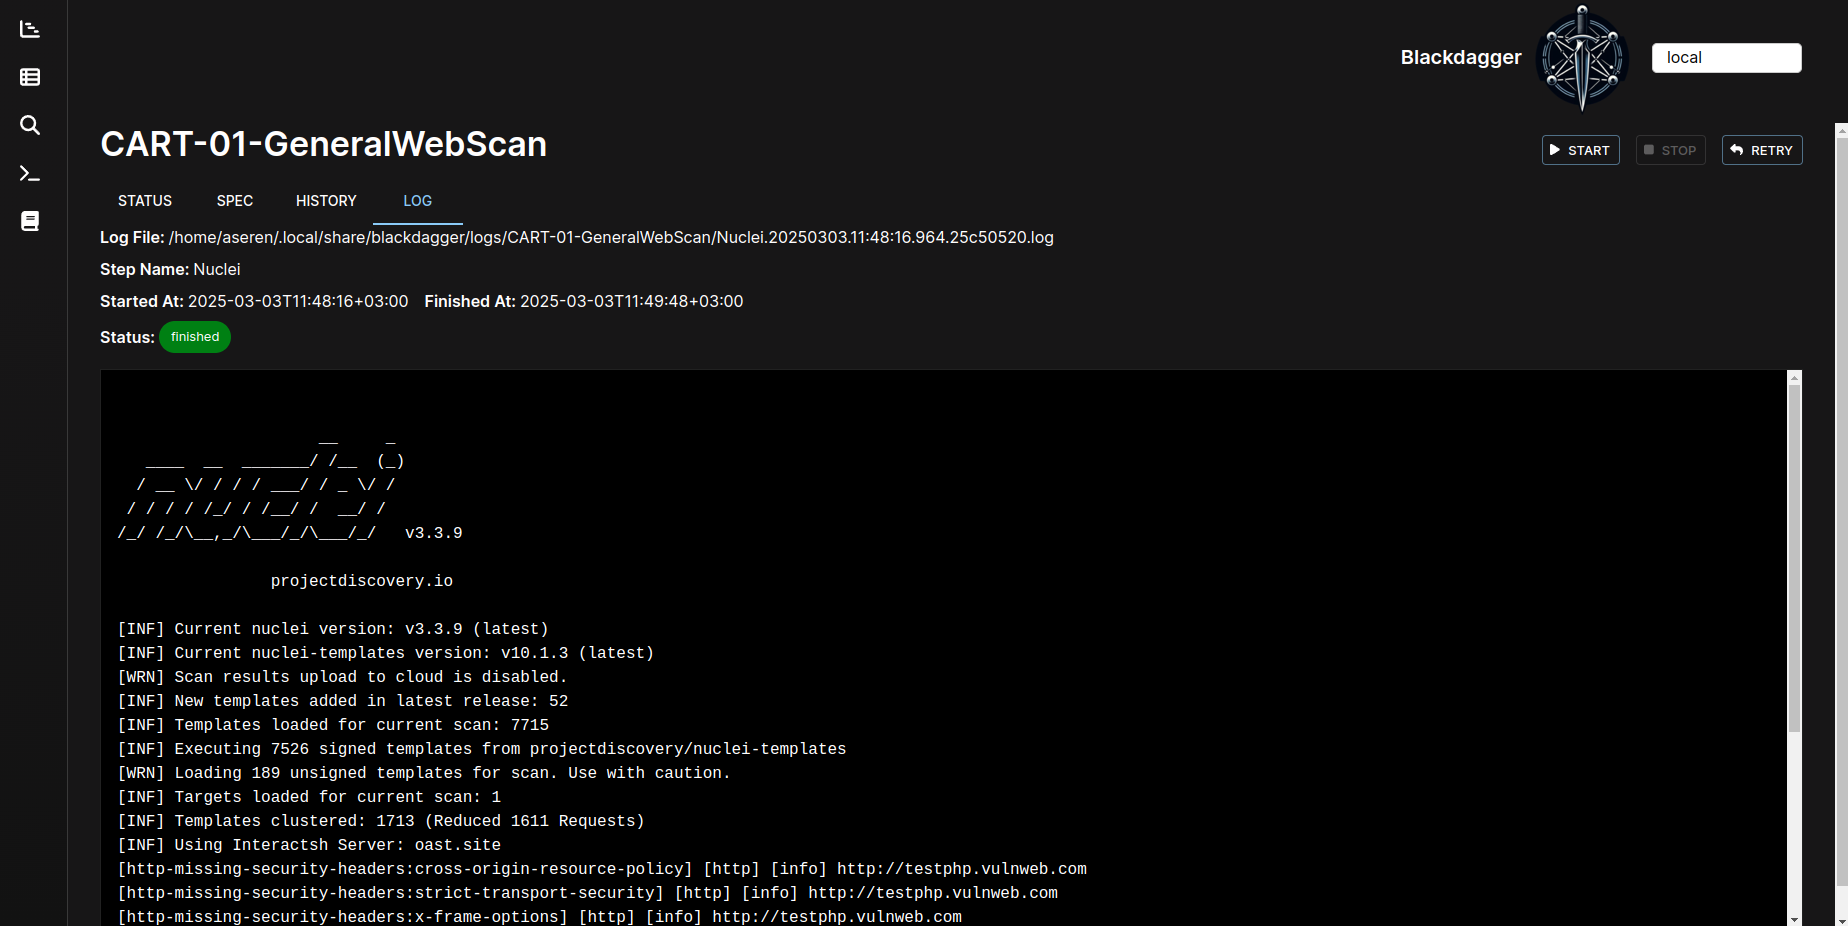Click the 'Templates loaded for current scan: 7715' line
1848x926 pixels.
click(x=333, y=725)
